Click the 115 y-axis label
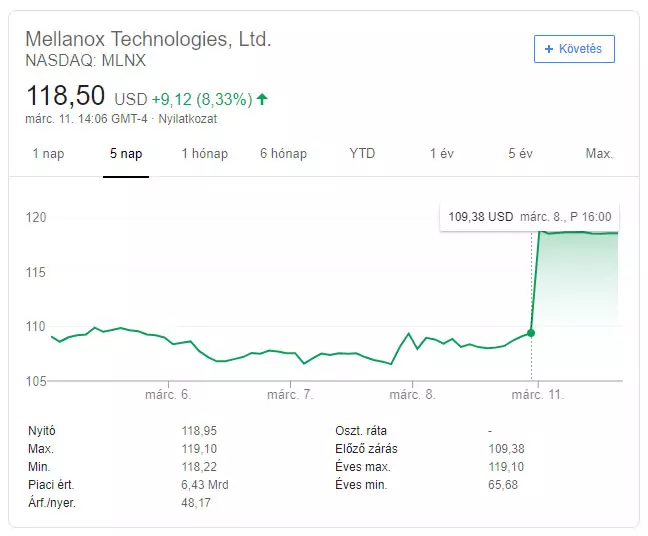Screen dimensions: 648x536 [36, 272]
